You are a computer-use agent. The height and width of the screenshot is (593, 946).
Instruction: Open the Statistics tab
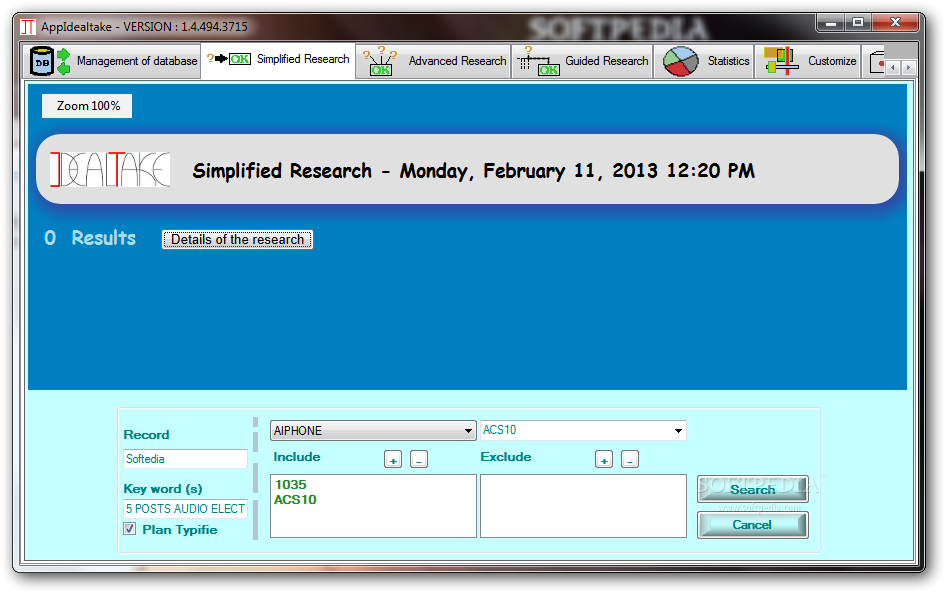click(728, 61)
